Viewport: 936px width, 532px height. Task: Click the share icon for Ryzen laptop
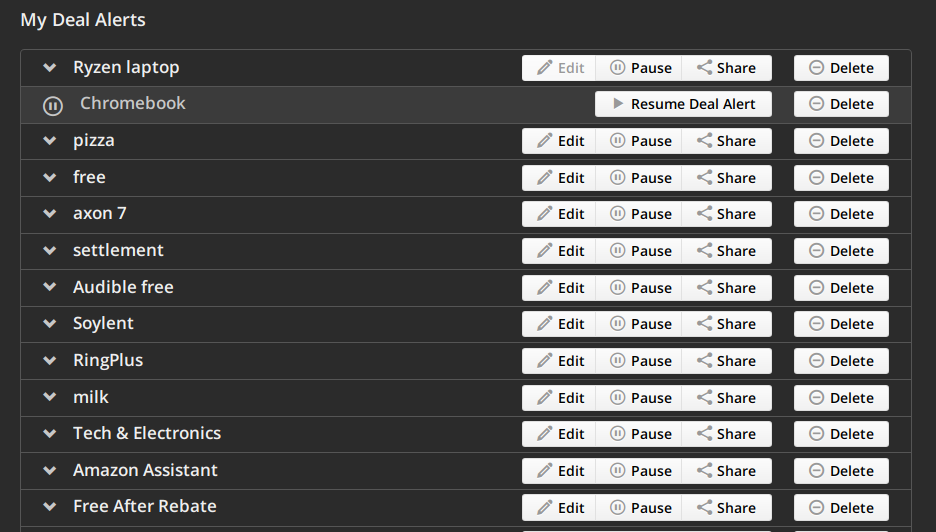click(705, 68)
